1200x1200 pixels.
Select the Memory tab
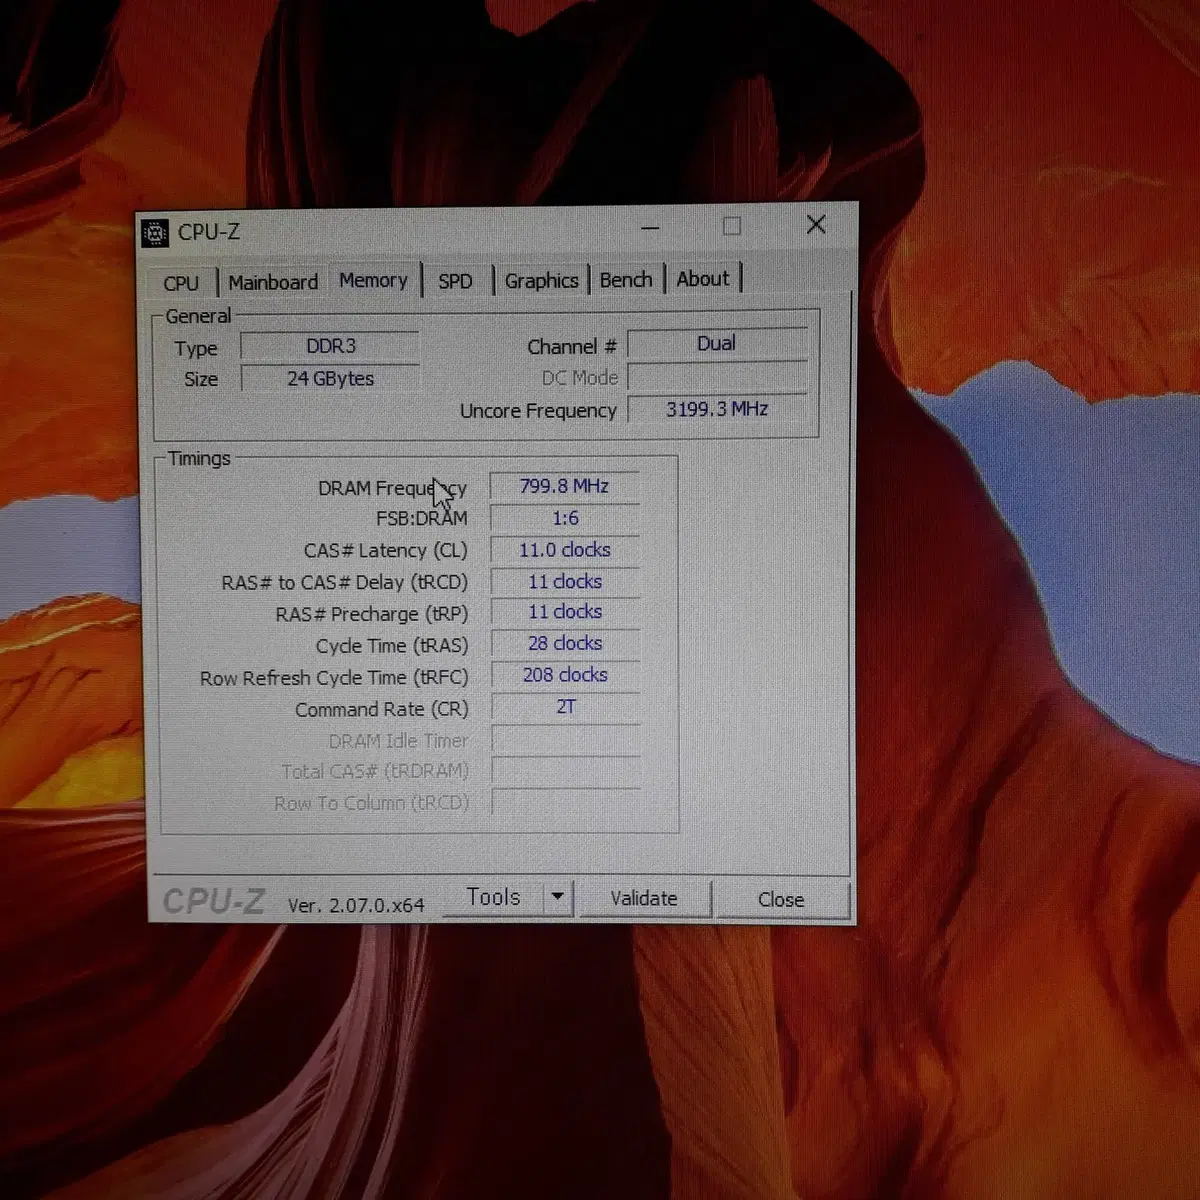(373, 280)
